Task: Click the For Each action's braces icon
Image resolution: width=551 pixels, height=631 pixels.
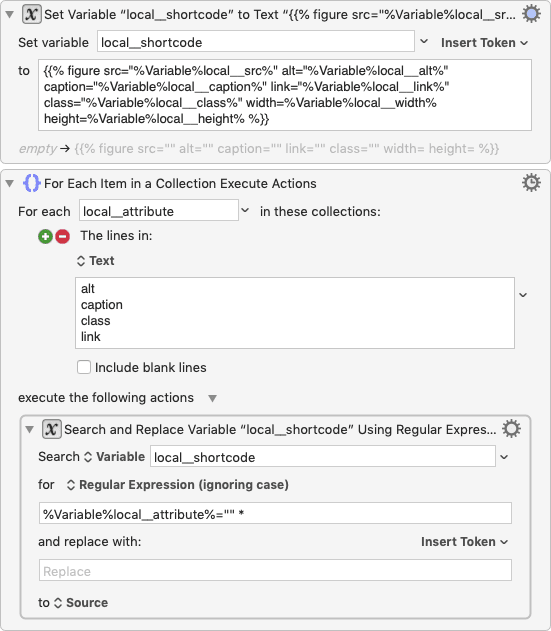Action: (x=31, y=184)
